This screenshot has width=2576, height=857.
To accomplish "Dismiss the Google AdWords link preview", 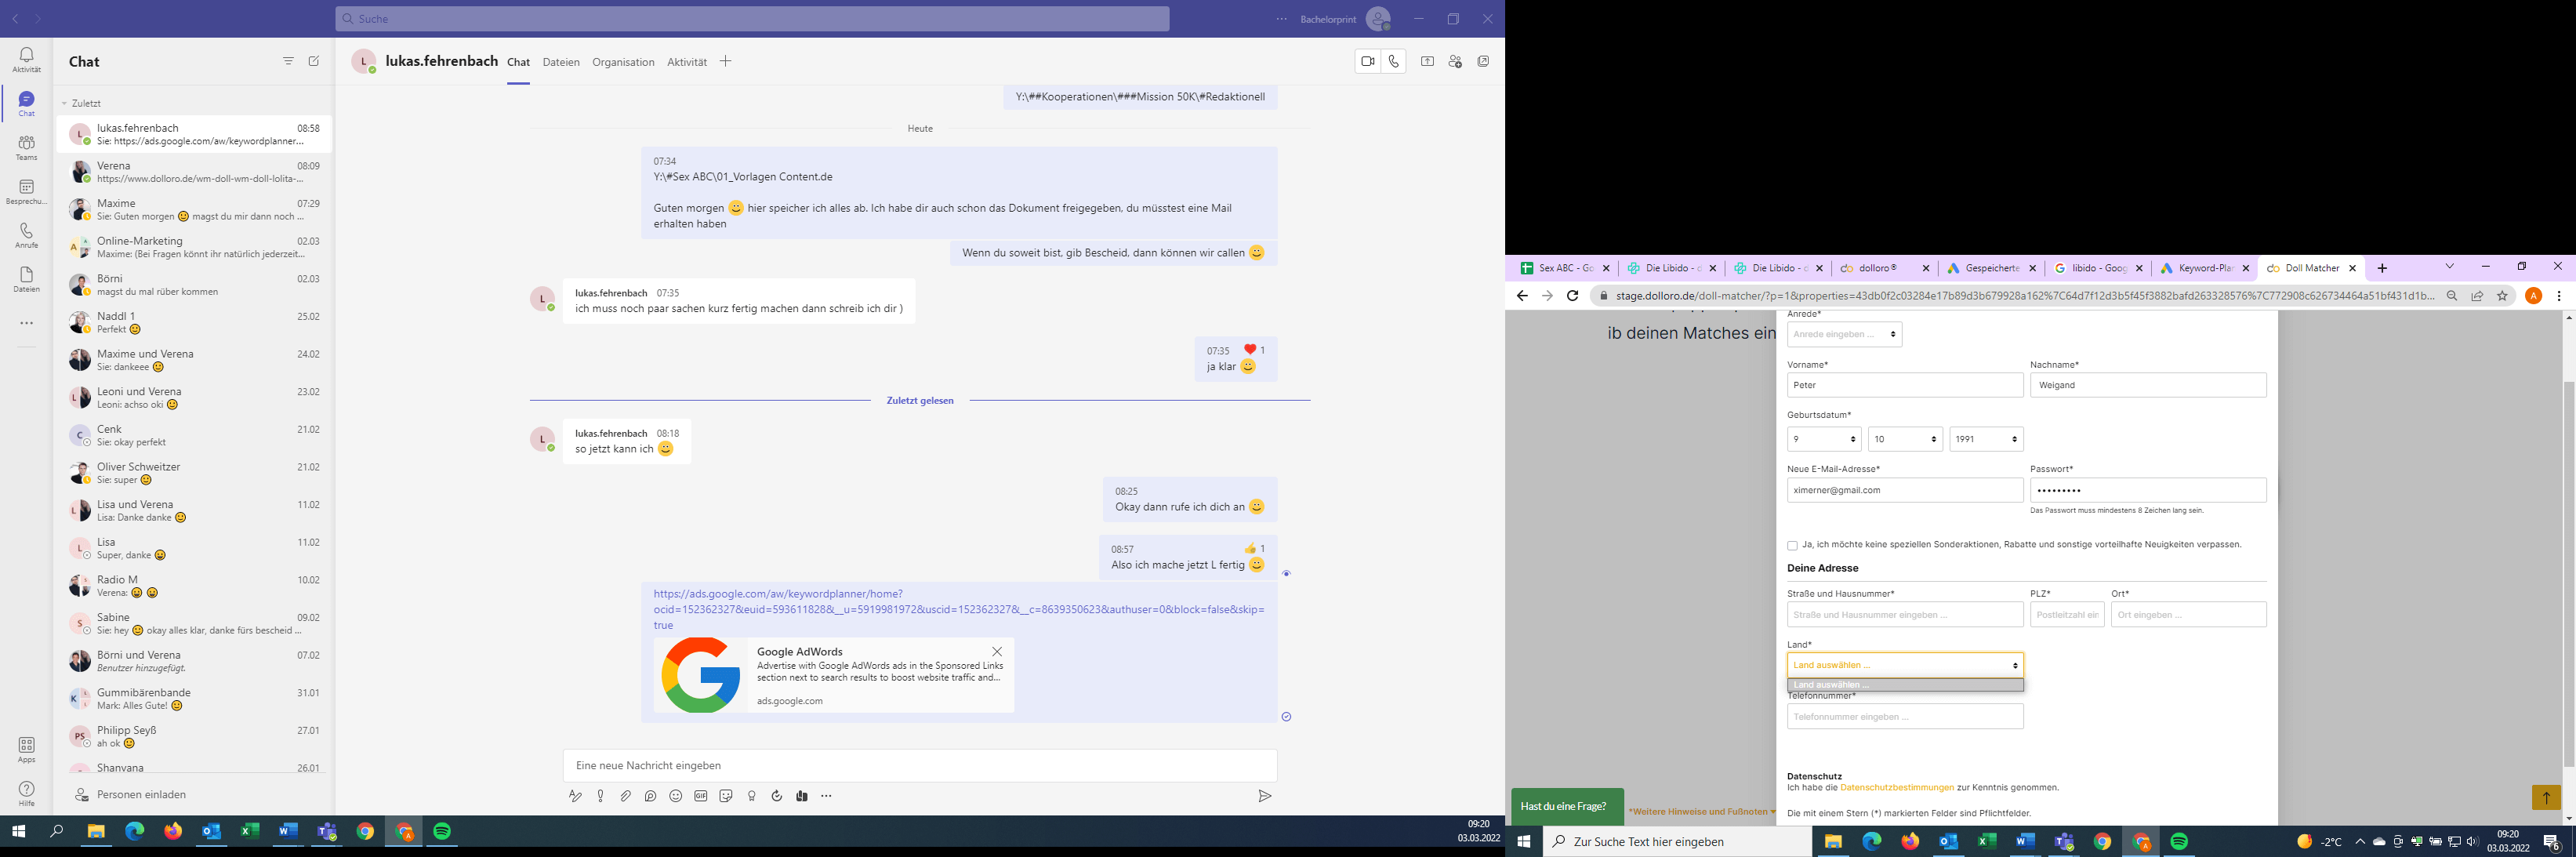I will pyautogui.click(x=997, y=651).
